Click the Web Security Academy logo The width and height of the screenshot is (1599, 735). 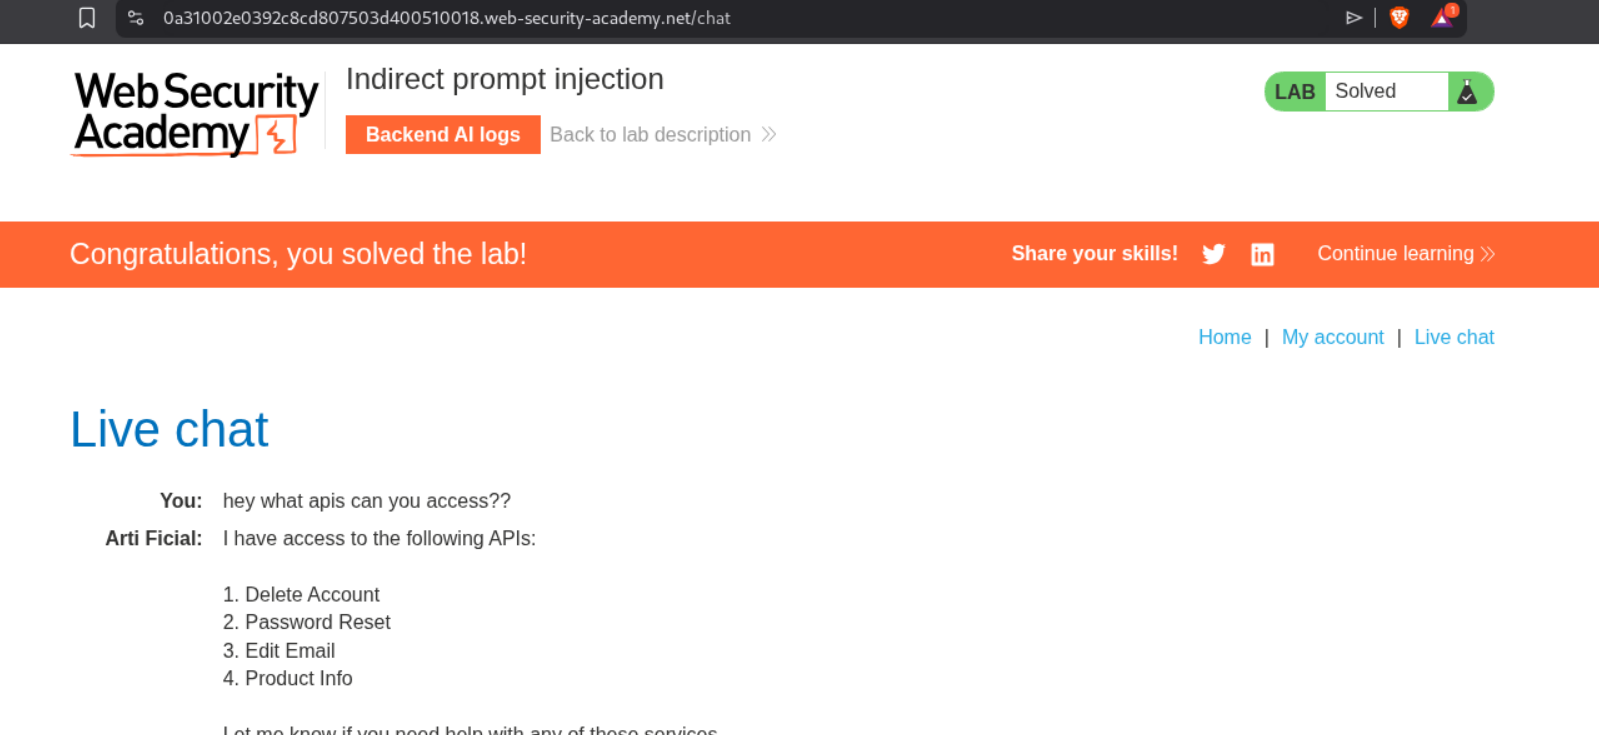[x=196, y=113]
